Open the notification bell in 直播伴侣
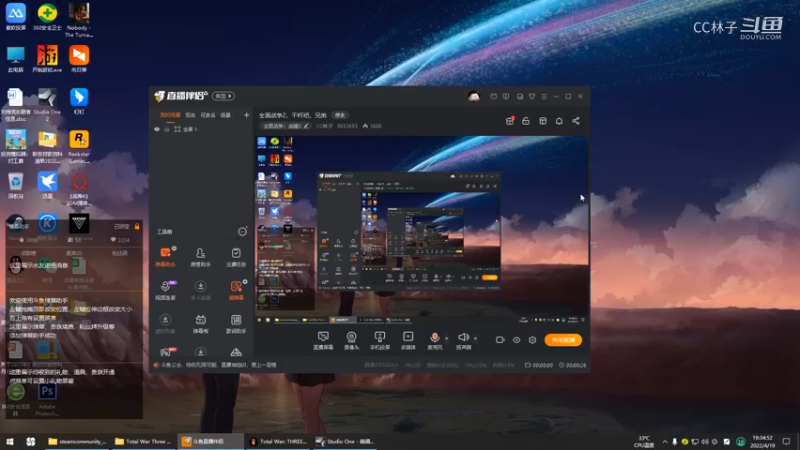 [x=559, y=121]
